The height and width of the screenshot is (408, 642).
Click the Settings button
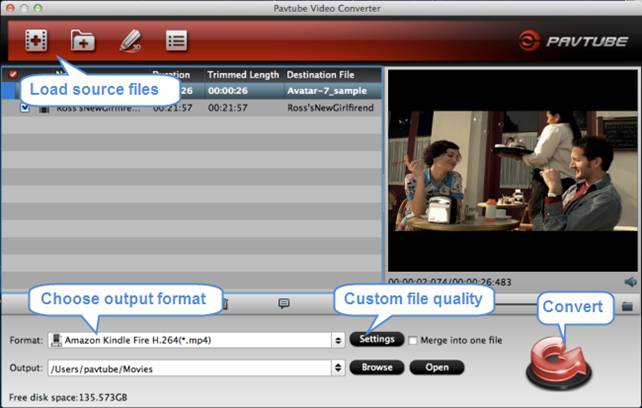377,339
